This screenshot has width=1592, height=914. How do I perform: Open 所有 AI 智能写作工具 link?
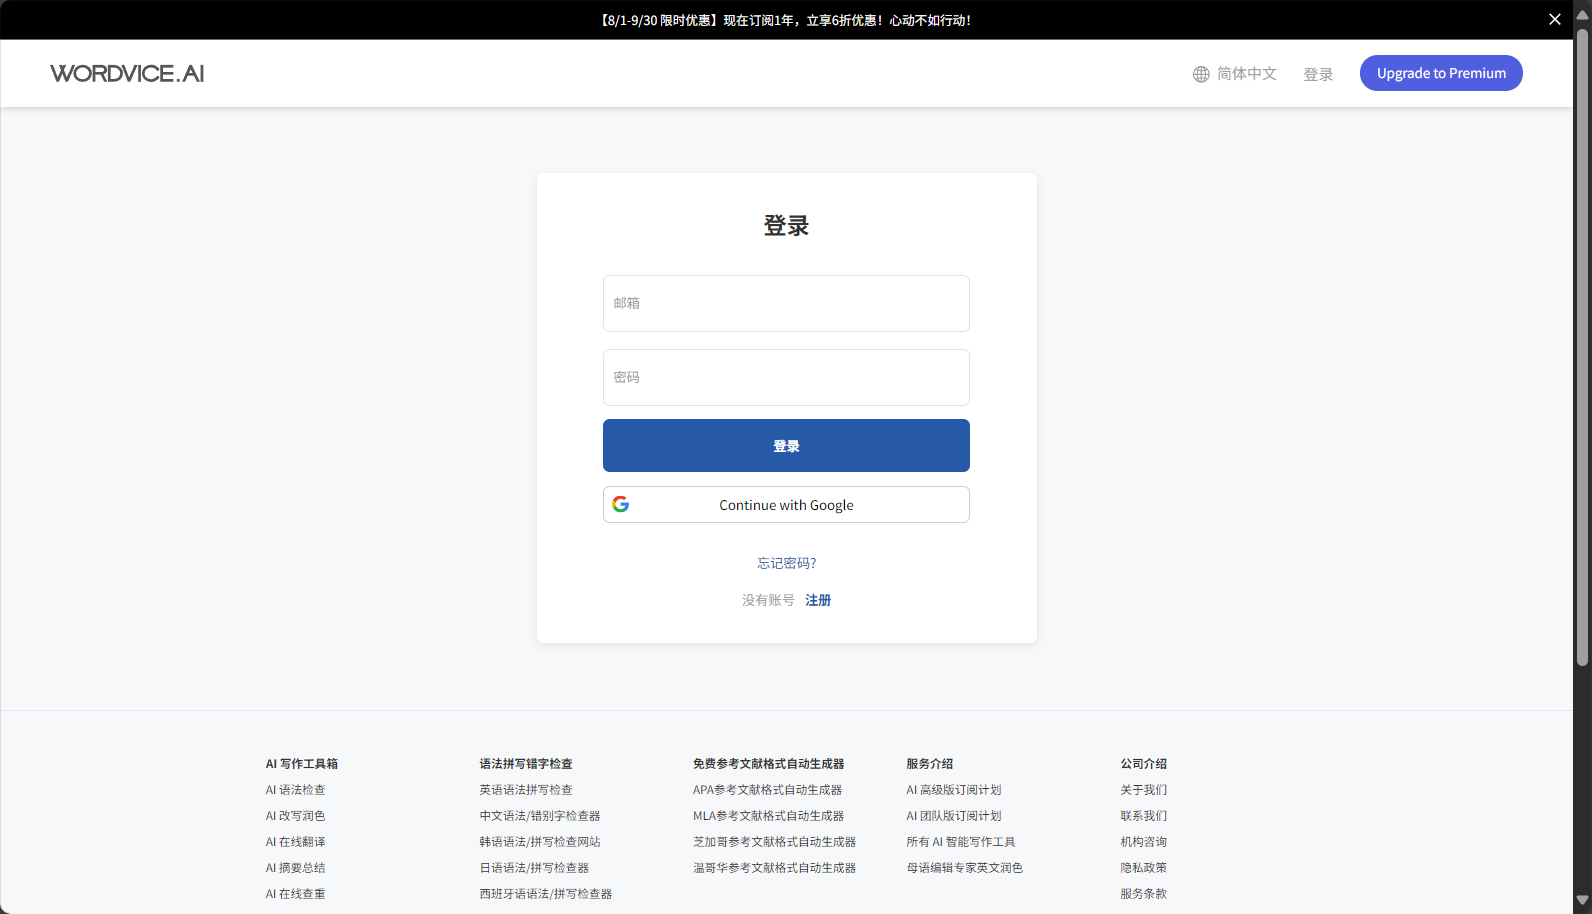[961, 842]
